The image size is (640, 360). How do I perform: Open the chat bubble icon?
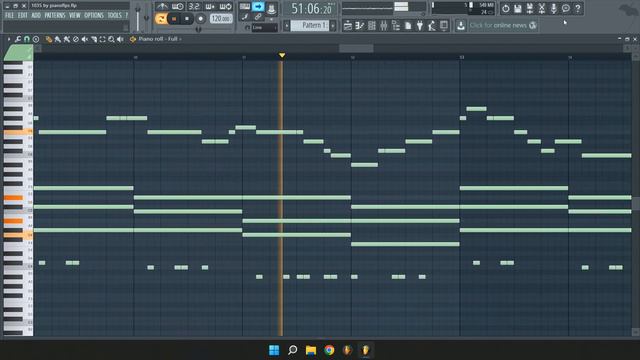(566, 8)
